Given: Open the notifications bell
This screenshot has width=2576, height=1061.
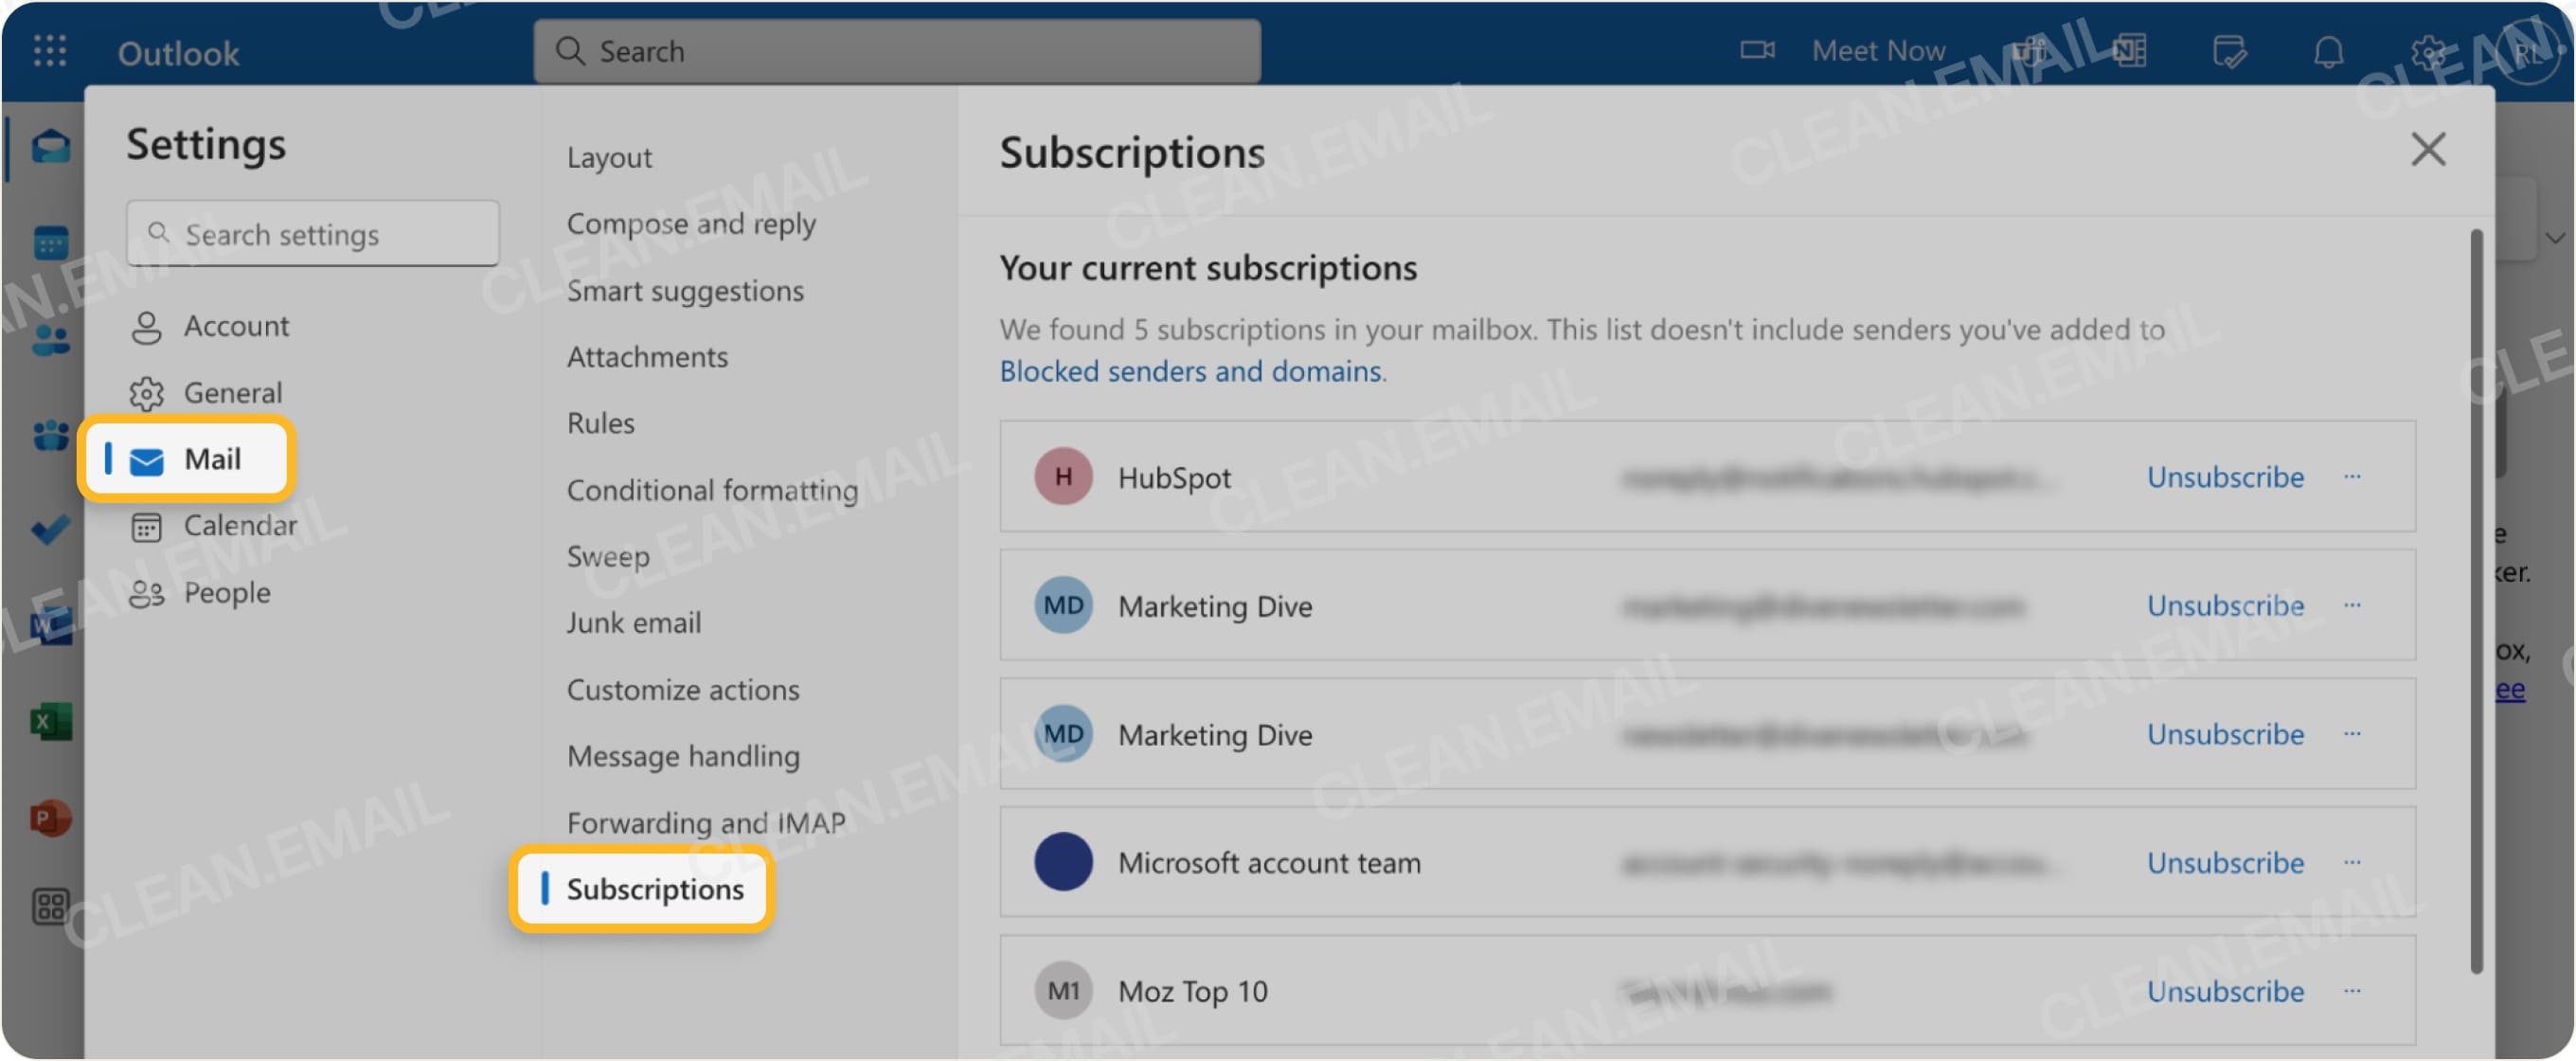Looking at the screenshot, I should [x=2330, y=53].
